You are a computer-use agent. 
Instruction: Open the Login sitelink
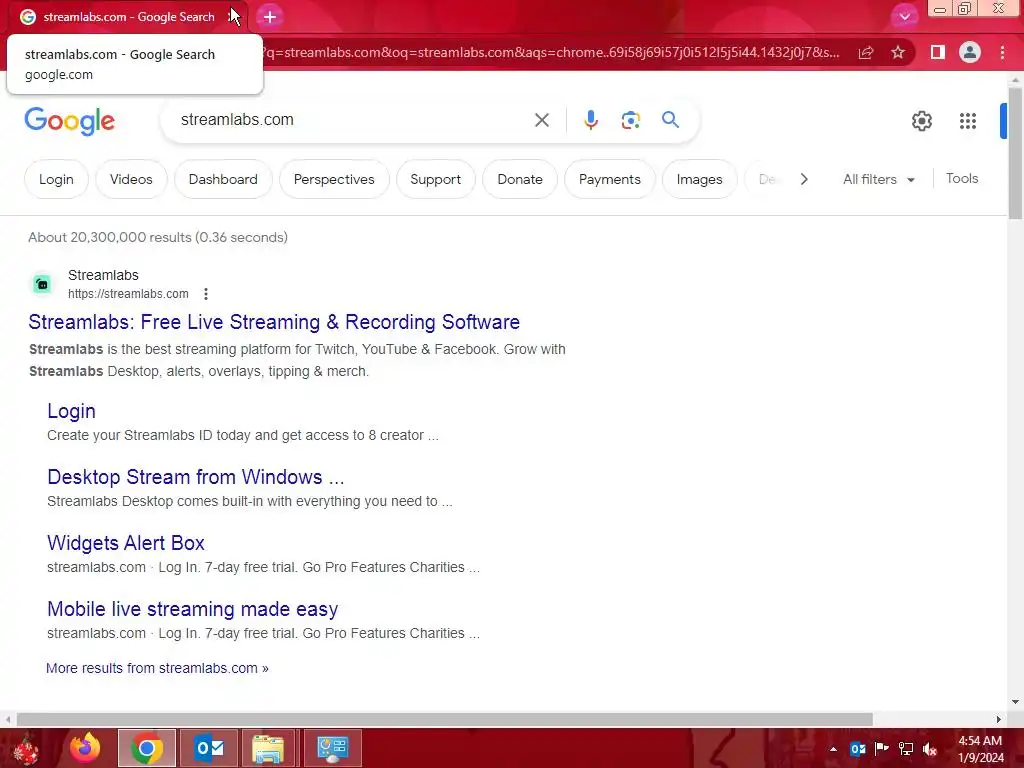[x=71, y=411]
